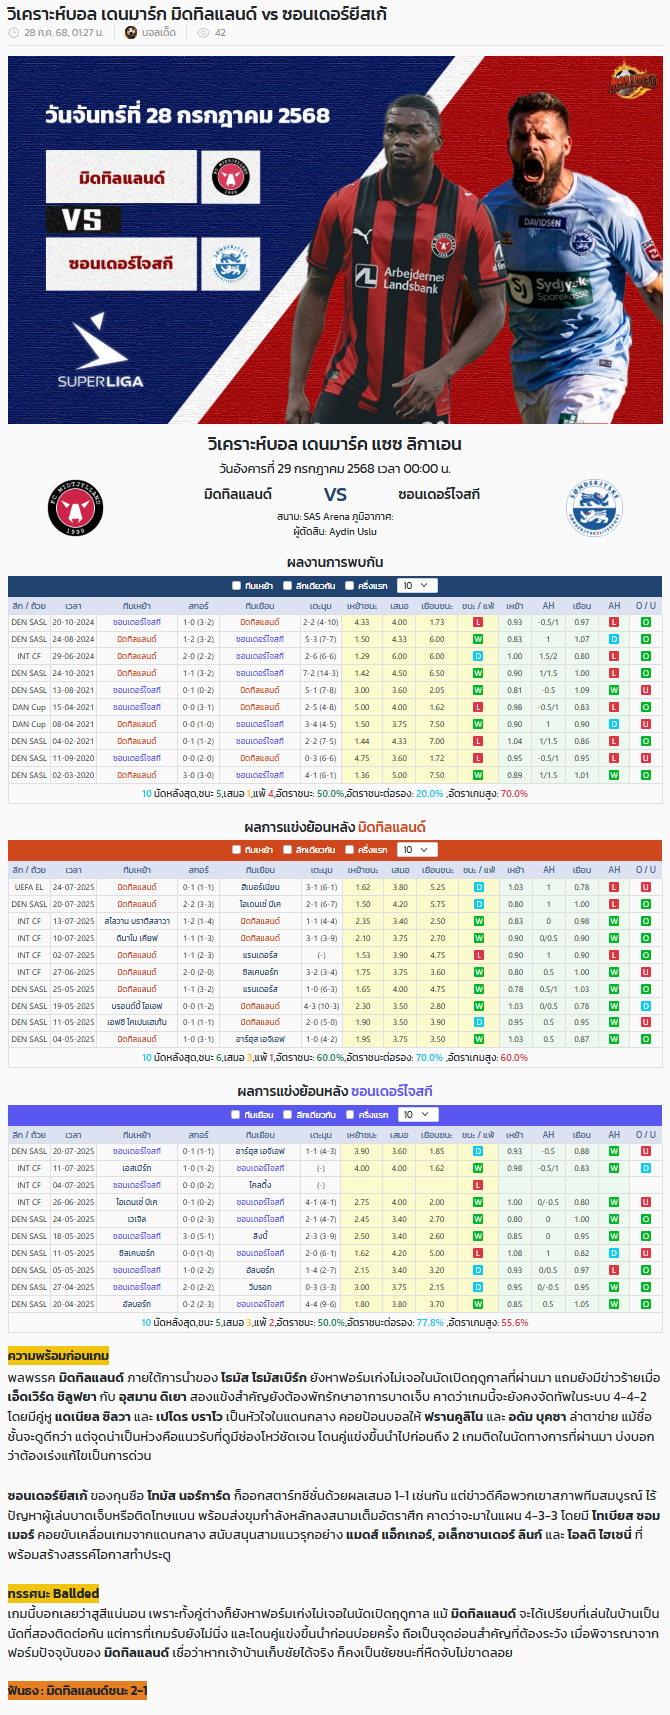Enable ทีมเหย้า checkbox in head-to-head table
Image resolution: width=670 pixels, height=1715 pixels.
click(x=236, y=586)
